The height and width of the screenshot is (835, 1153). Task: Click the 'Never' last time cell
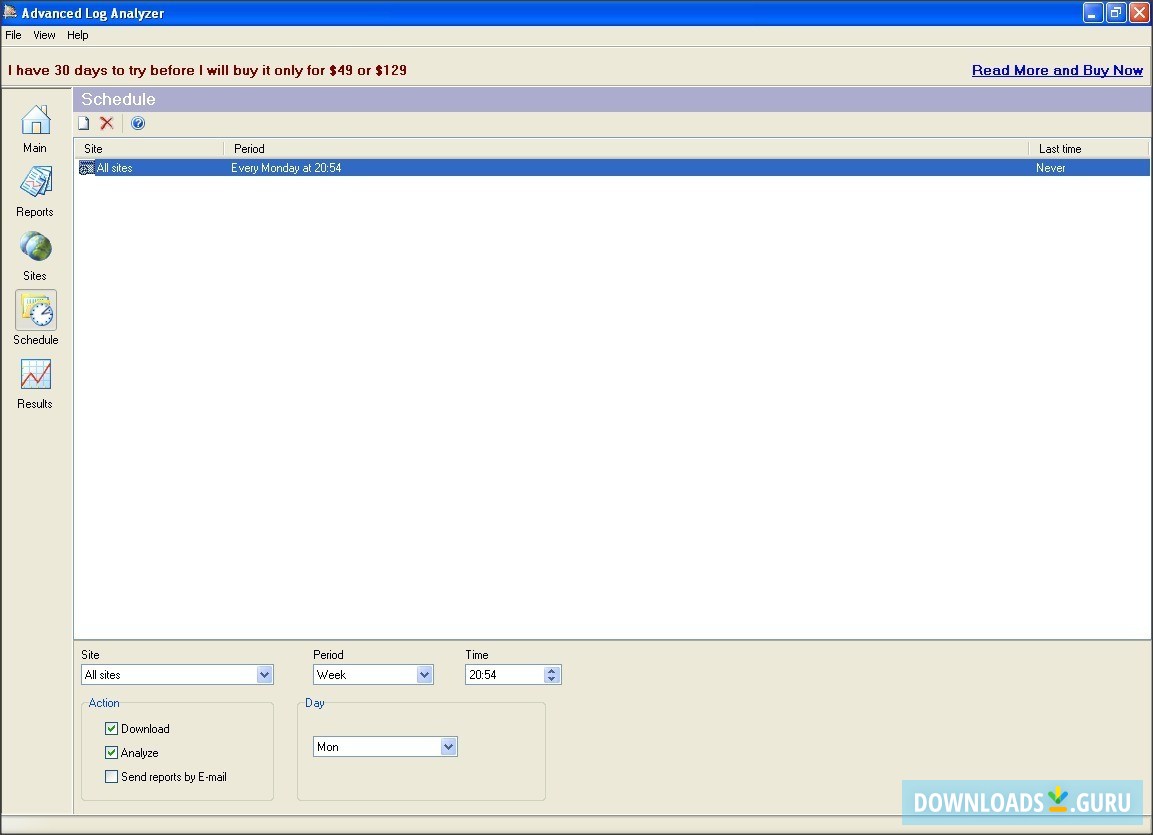coord(1050,168)
